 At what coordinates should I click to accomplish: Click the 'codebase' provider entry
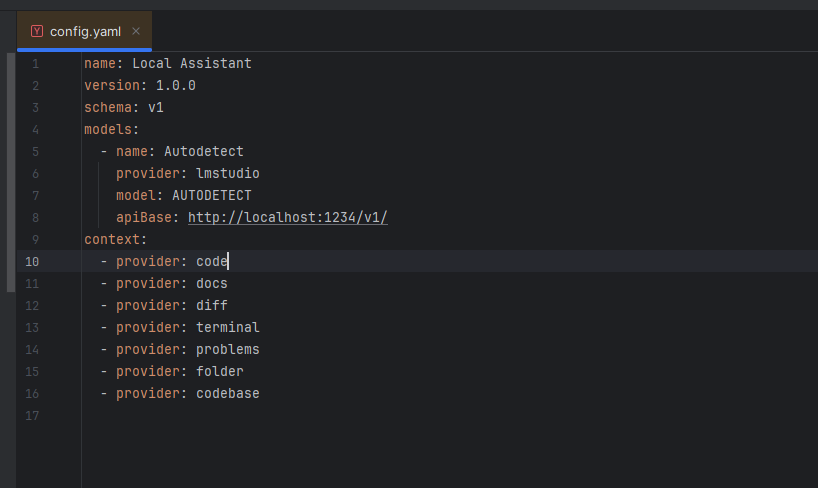pyautogui.click(x=227, y=393)
